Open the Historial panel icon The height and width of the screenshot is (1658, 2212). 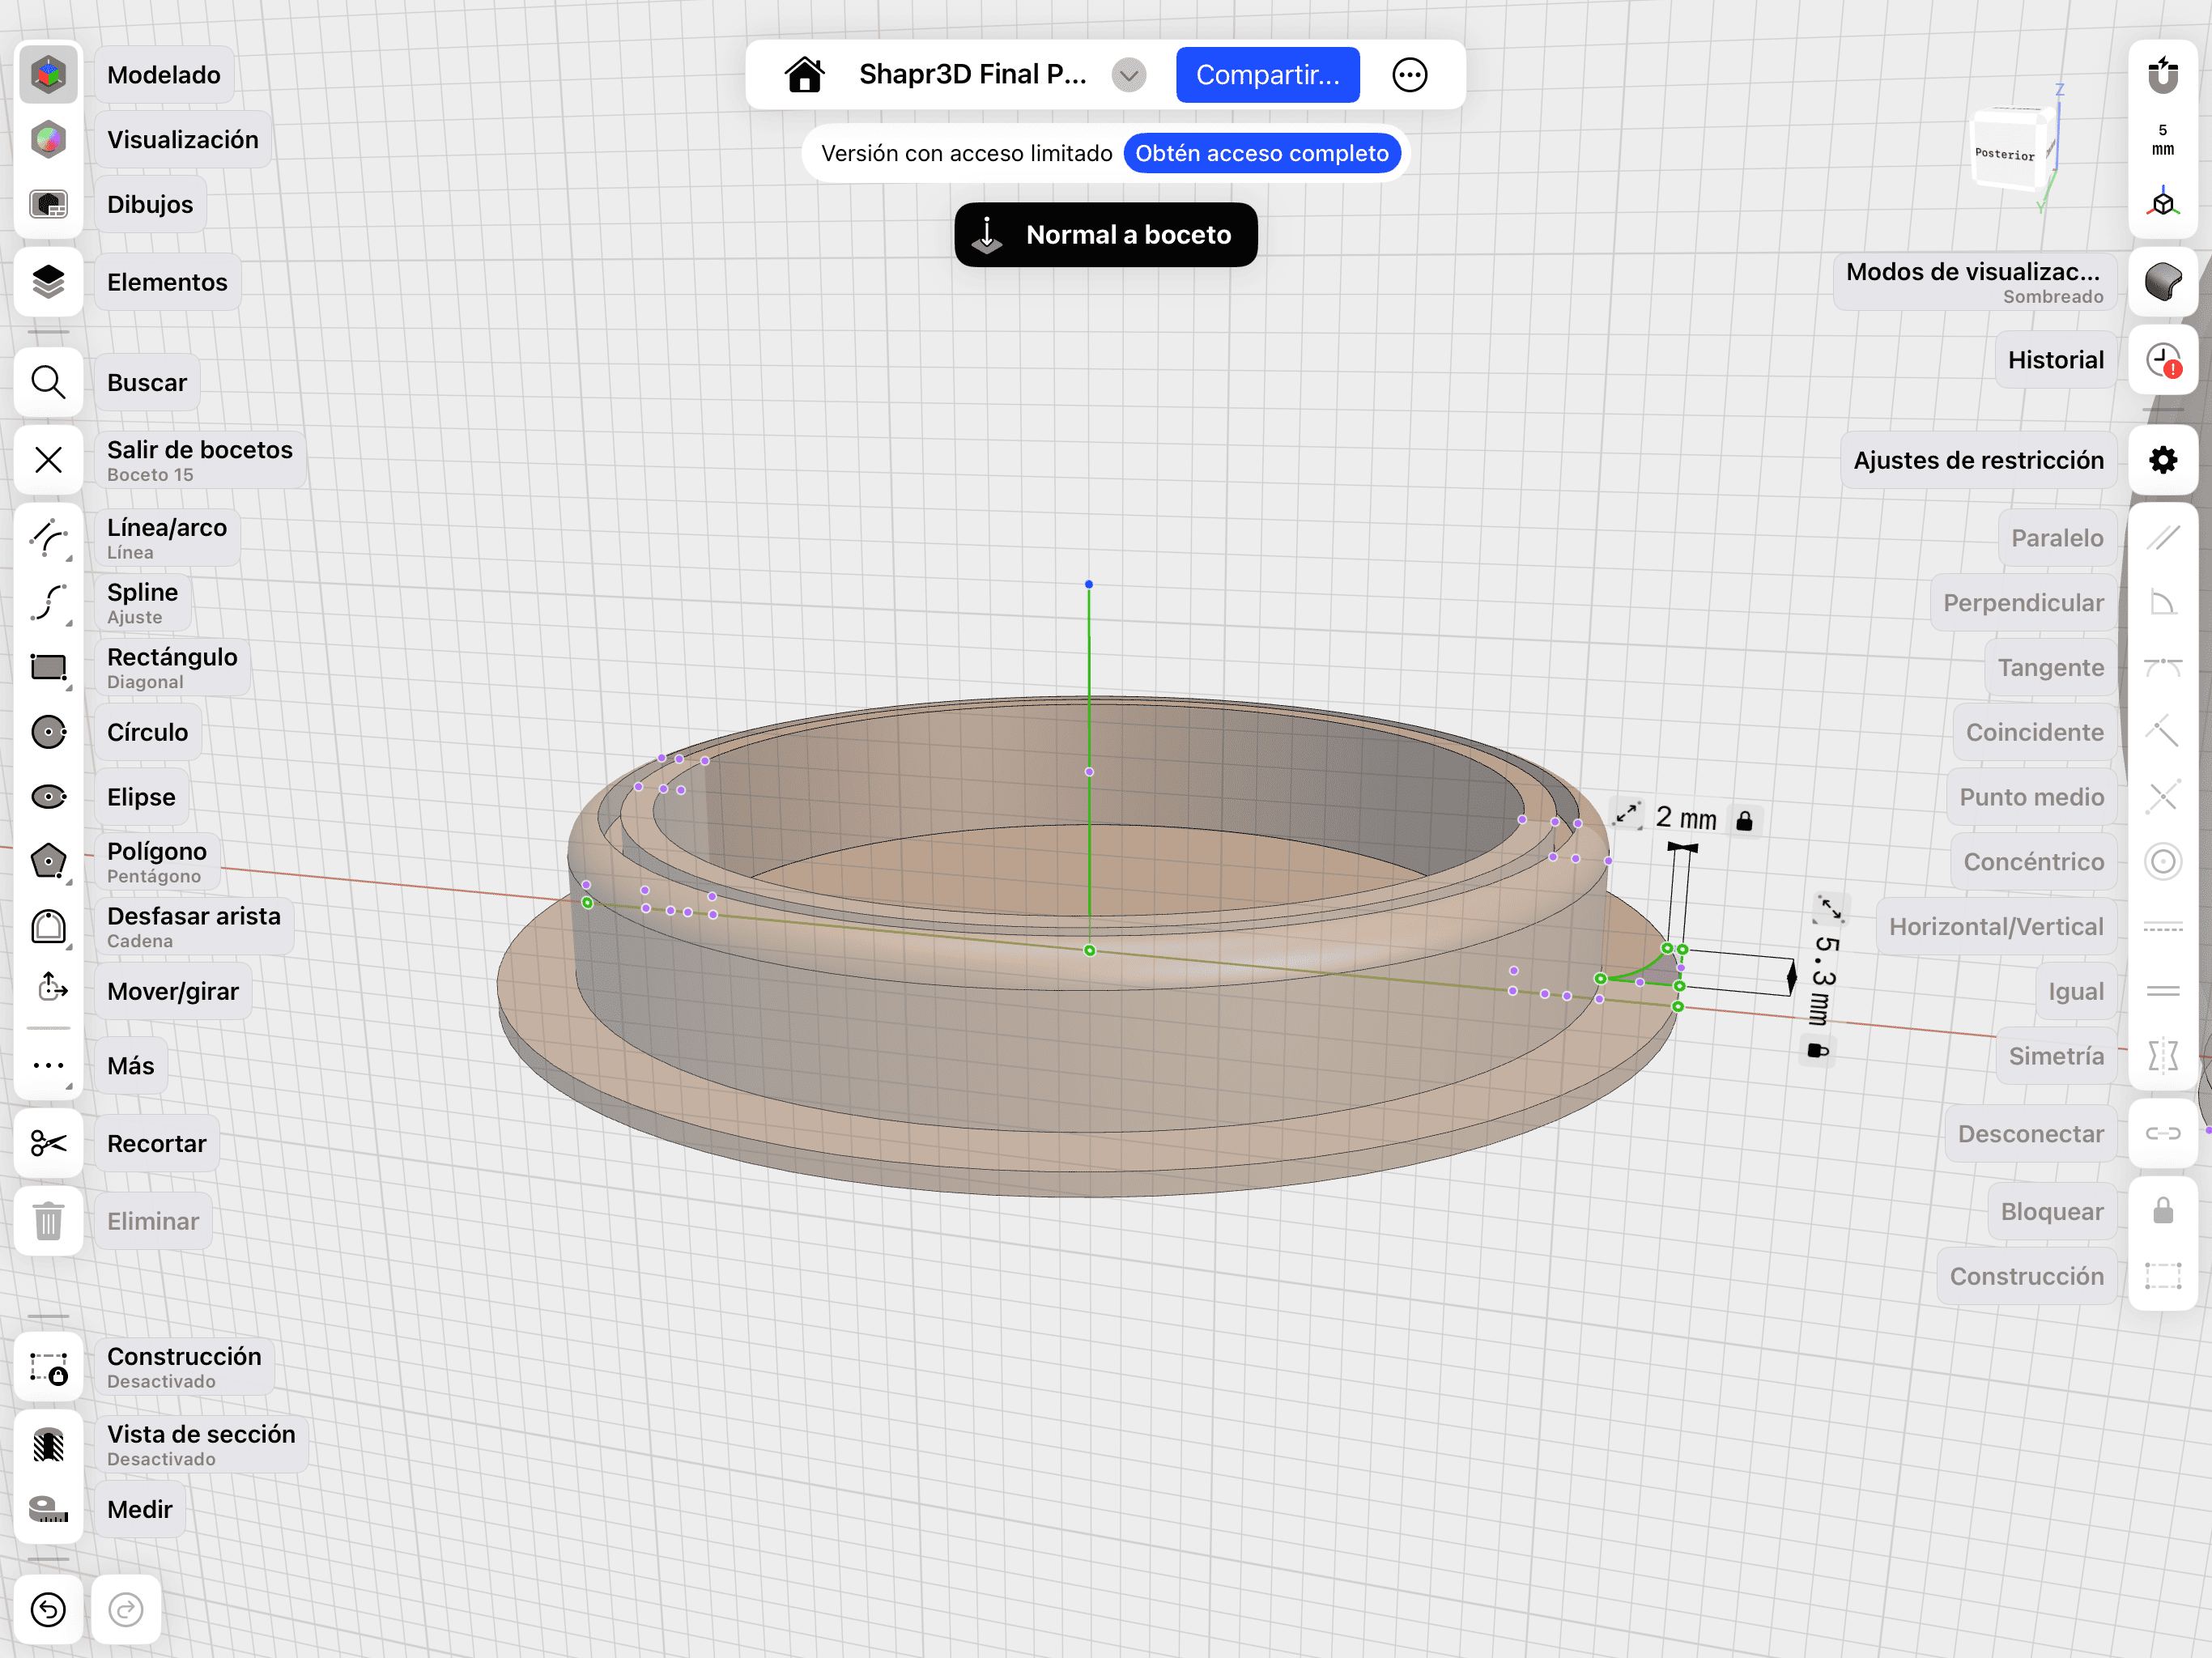click(2162, 360)
